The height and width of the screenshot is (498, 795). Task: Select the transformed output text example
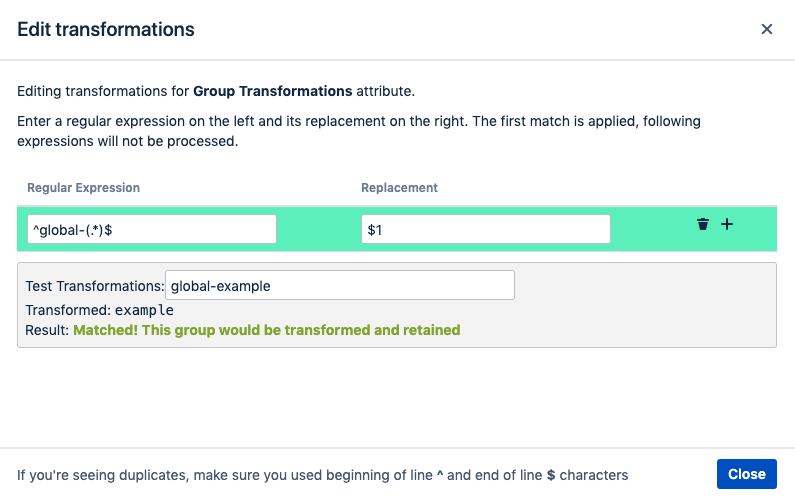tap(144, 310)
